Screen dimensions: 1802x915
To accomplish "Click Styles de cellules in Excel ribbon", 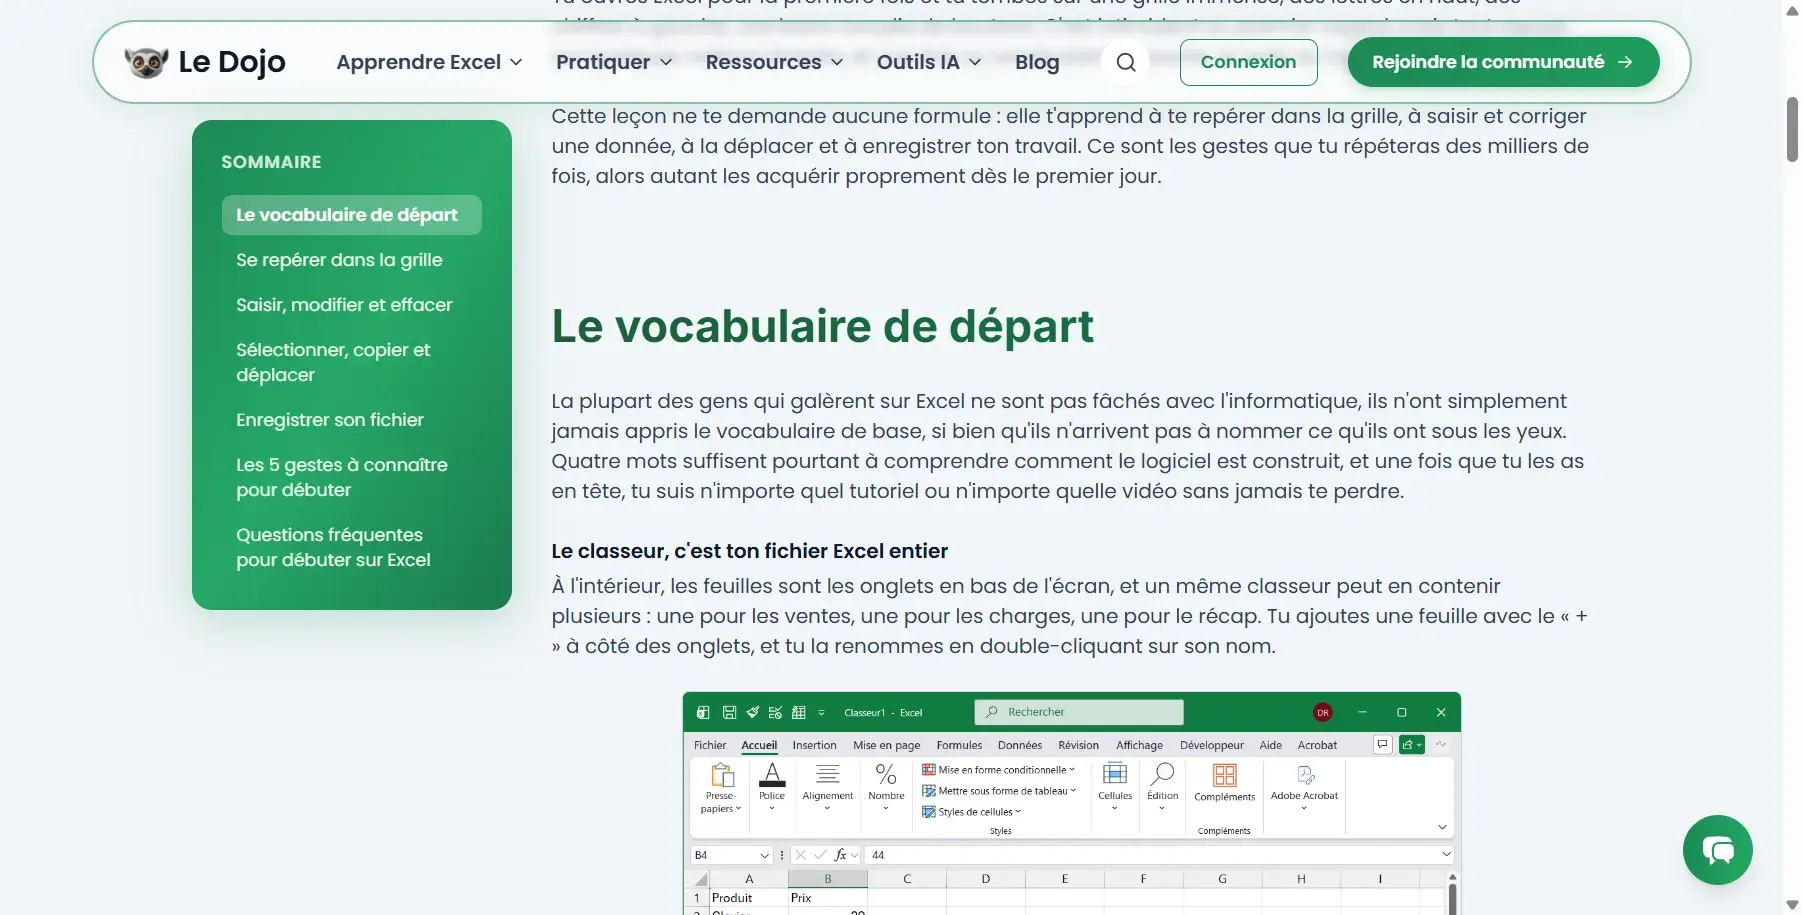I will (971, 812).
